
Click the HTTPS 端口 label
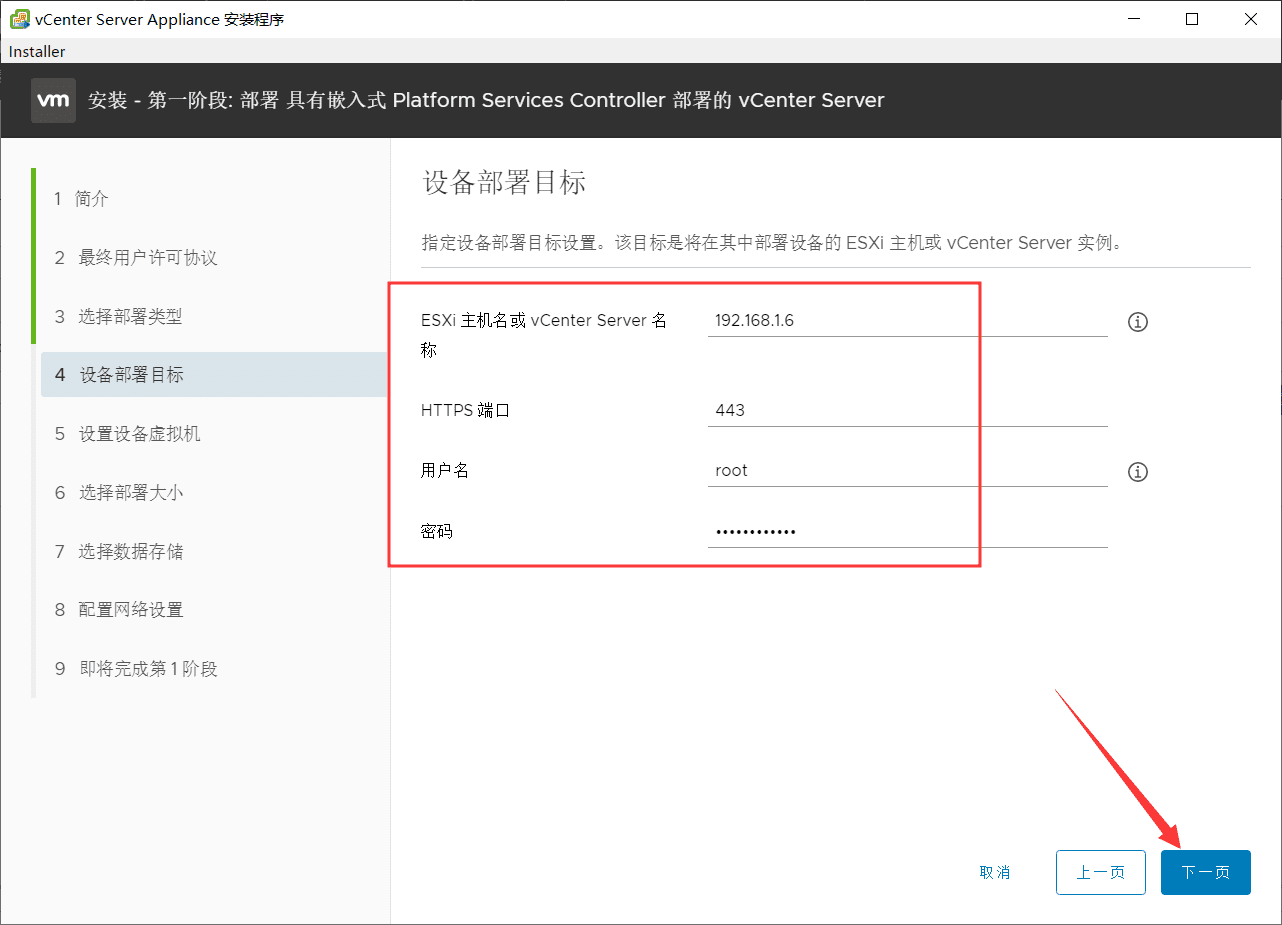pos(466,410)
